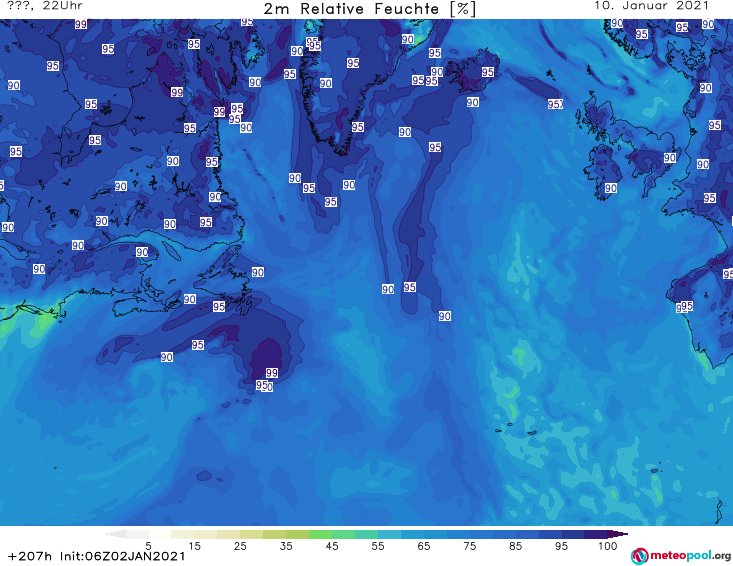Image resolution: width=733 pixels, height=566 pixels.
Task: Pick the teal color bar segment between 45 and 55
Action: click(x=366, y=534)
